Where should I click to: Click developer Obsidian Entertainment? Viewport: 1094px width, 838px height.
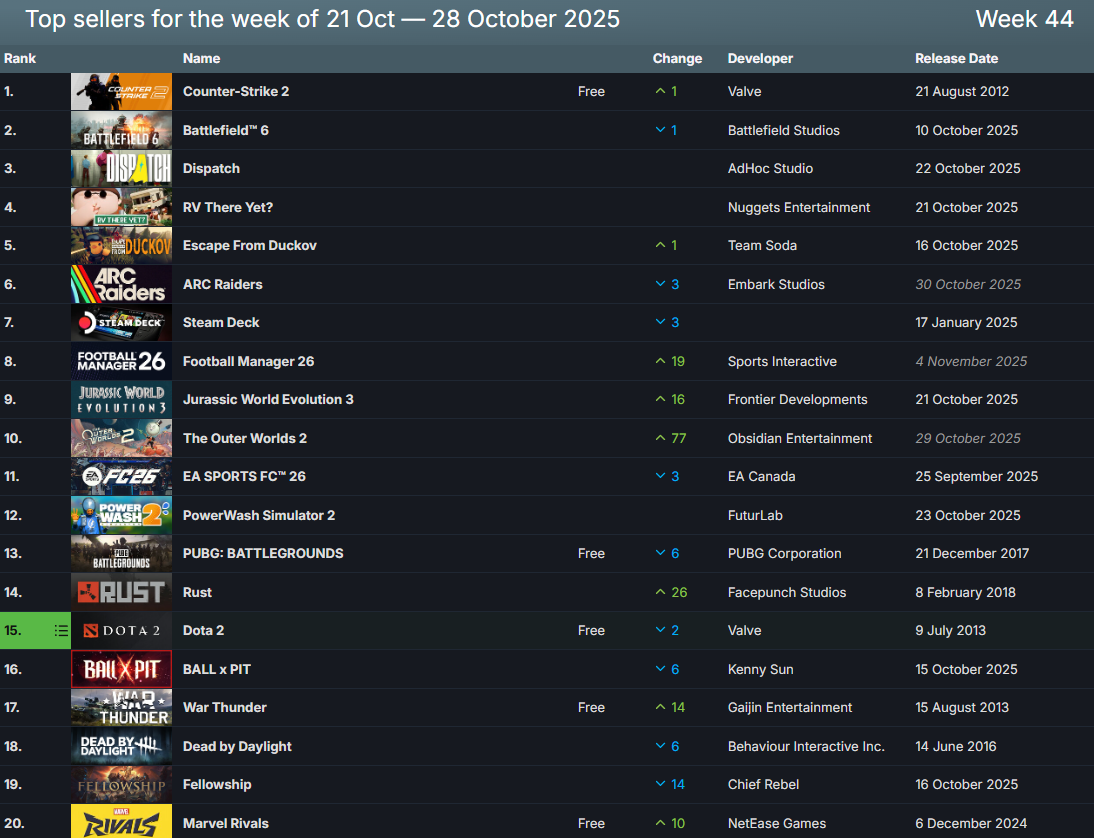800,438
